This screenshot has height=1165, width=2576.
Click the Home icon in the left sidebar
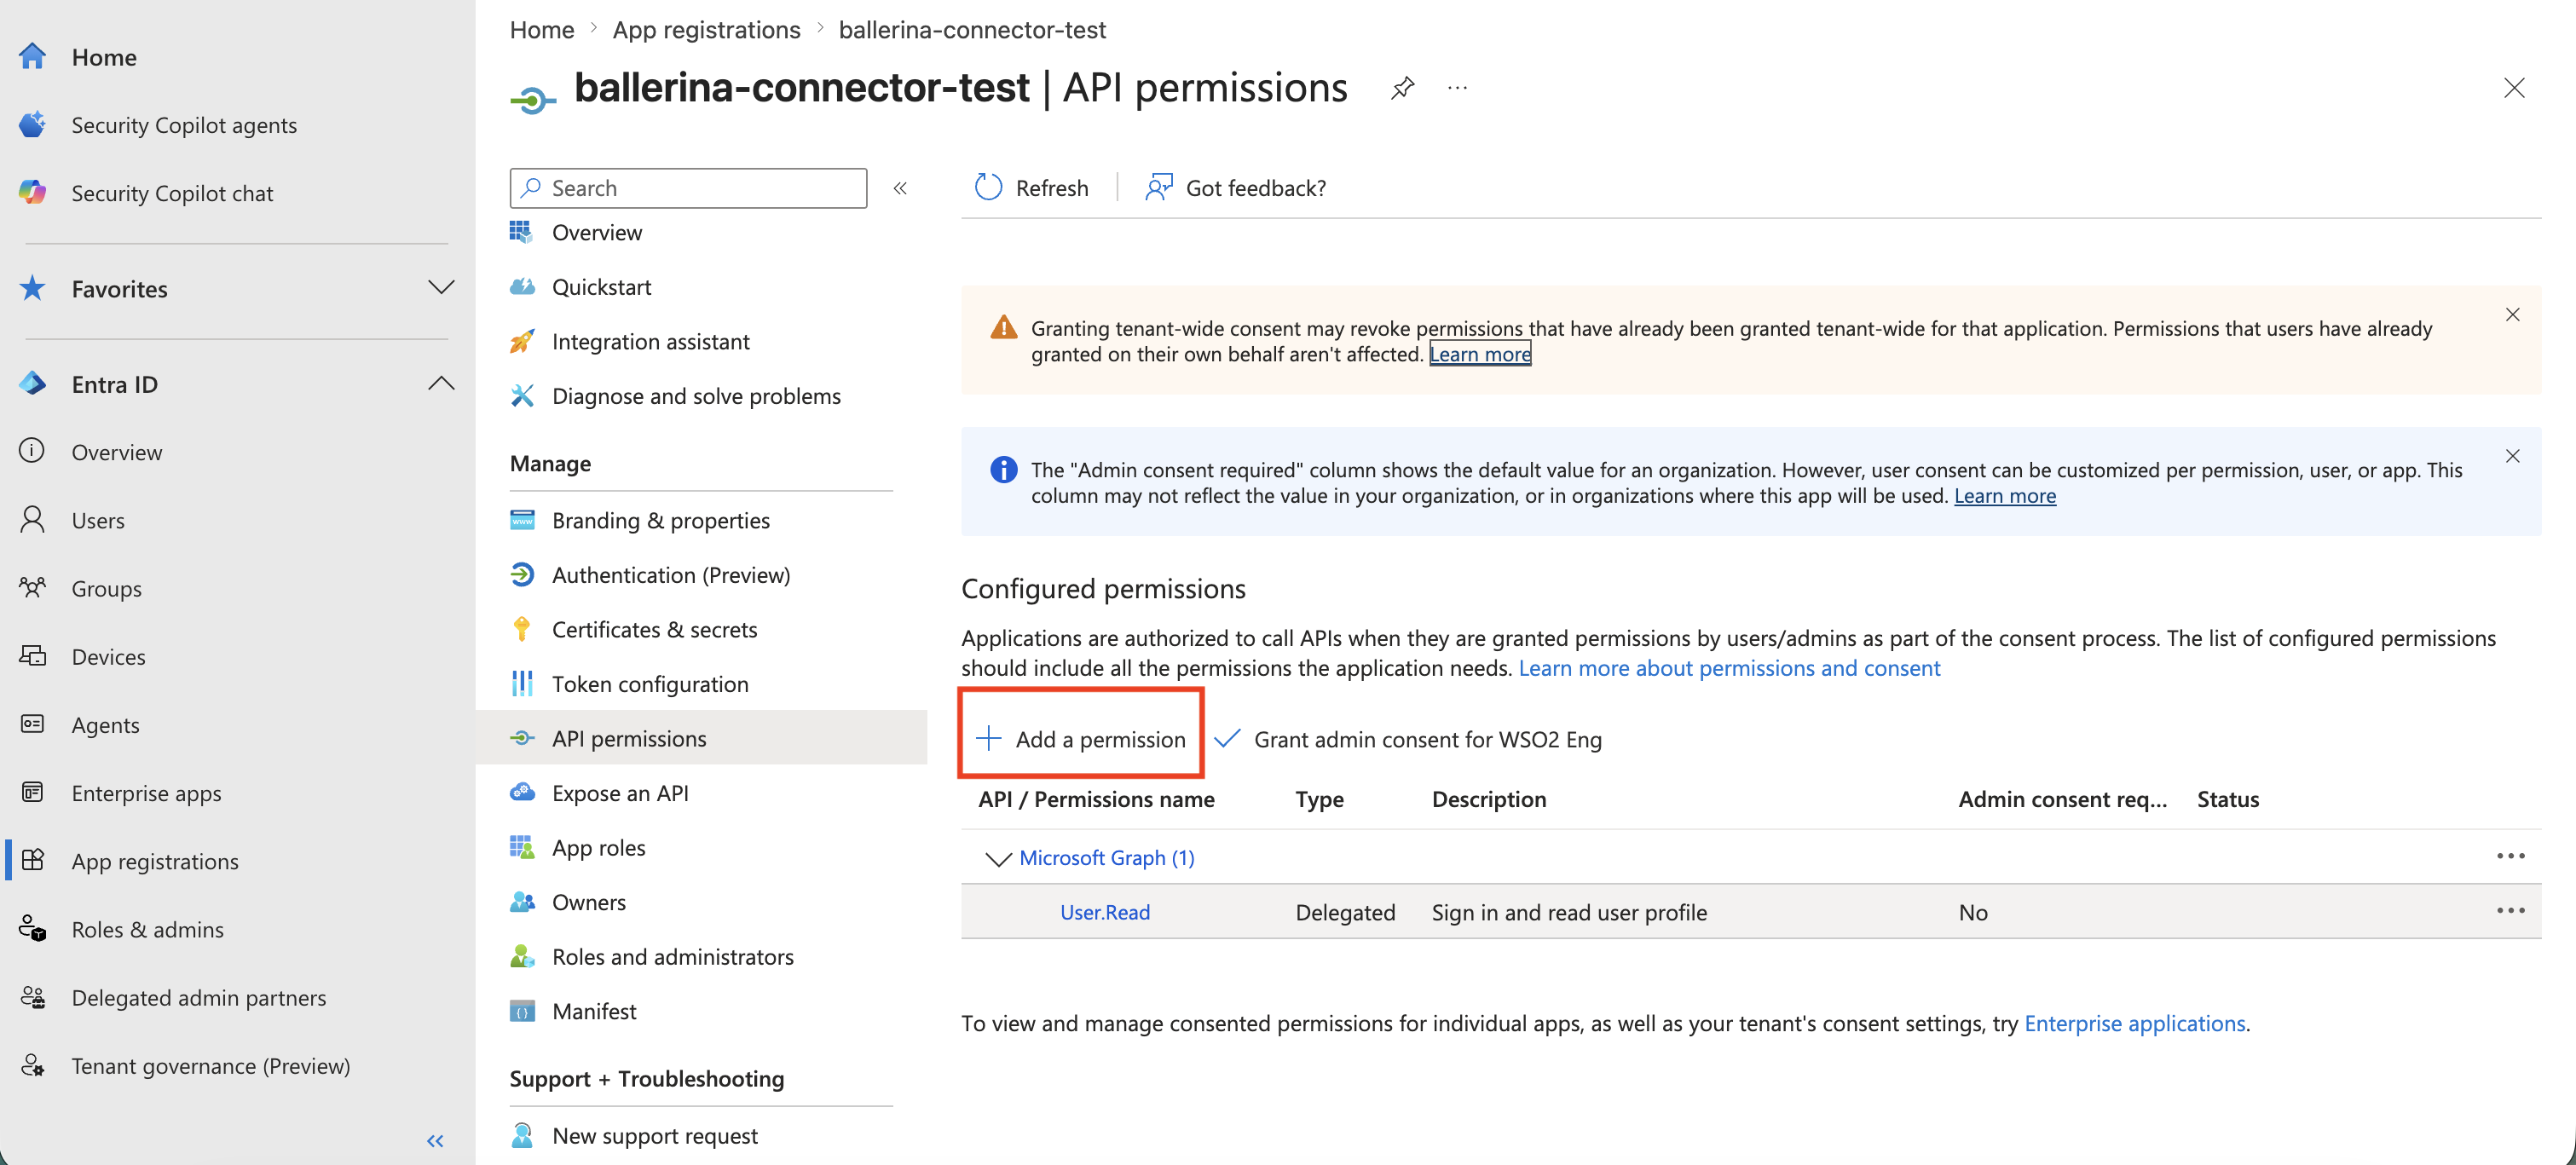point(32,57)
